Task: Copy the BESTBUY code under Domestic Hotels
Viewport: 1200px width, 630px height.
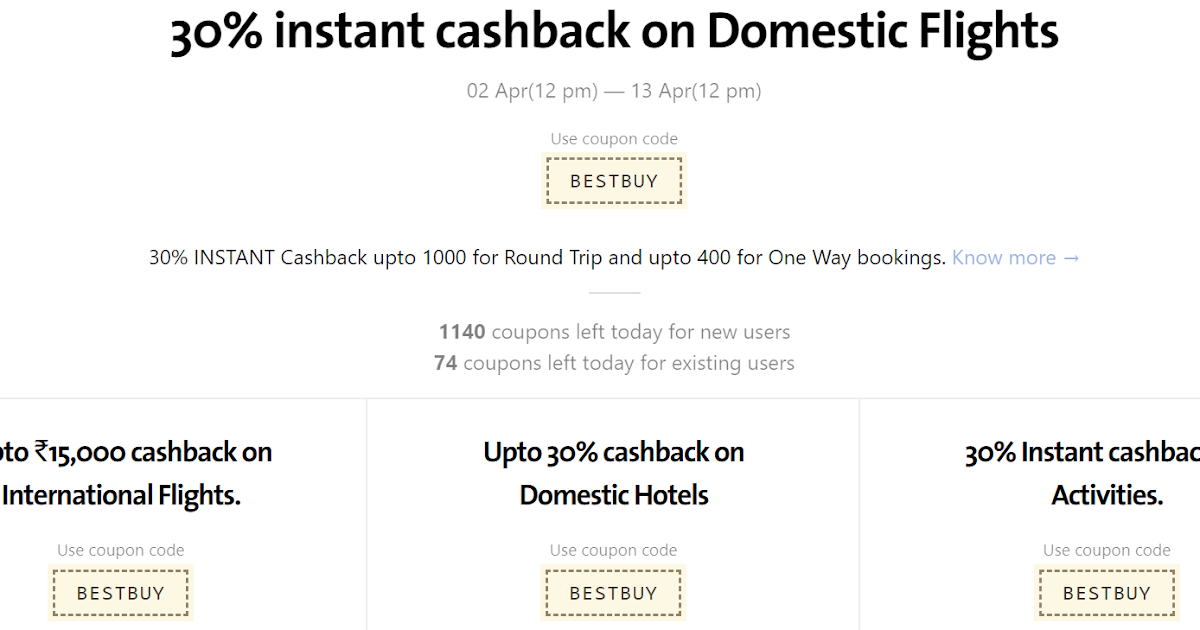Action: click(x=614, y=593)
